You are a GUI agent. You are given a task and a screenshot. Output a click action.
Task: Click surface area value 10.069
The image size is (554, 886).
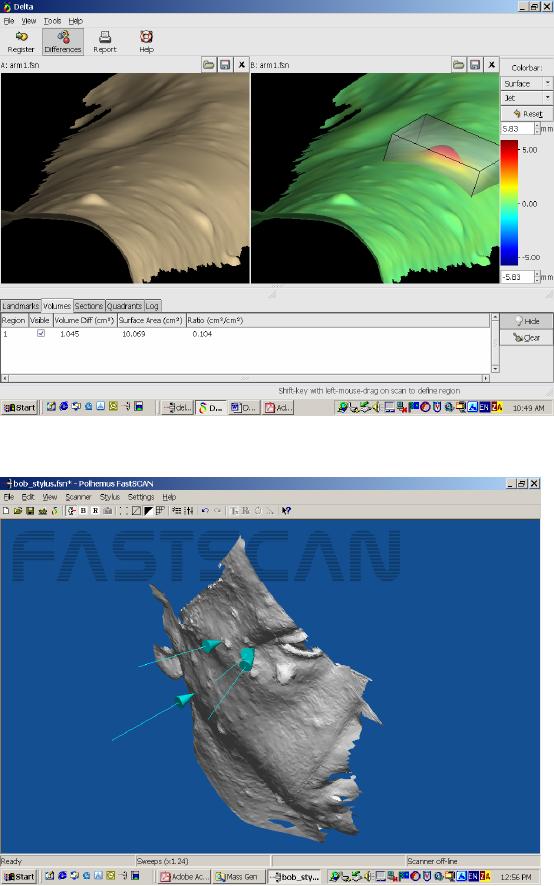[x=134, y=334]
